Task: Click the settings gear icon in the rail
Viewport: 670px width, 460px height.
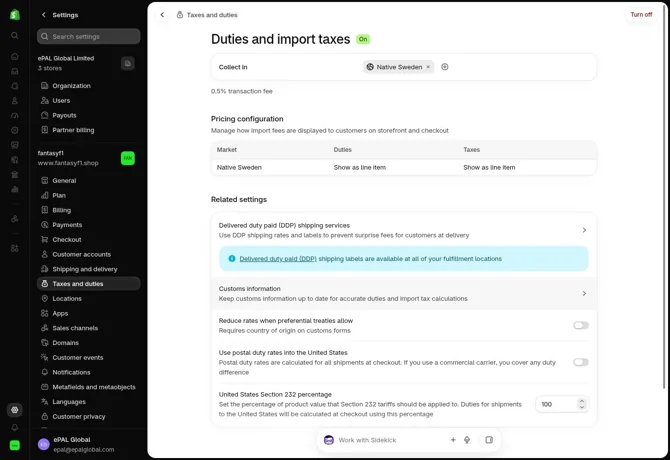Action: pyautogui.click(x=15, y=410)
